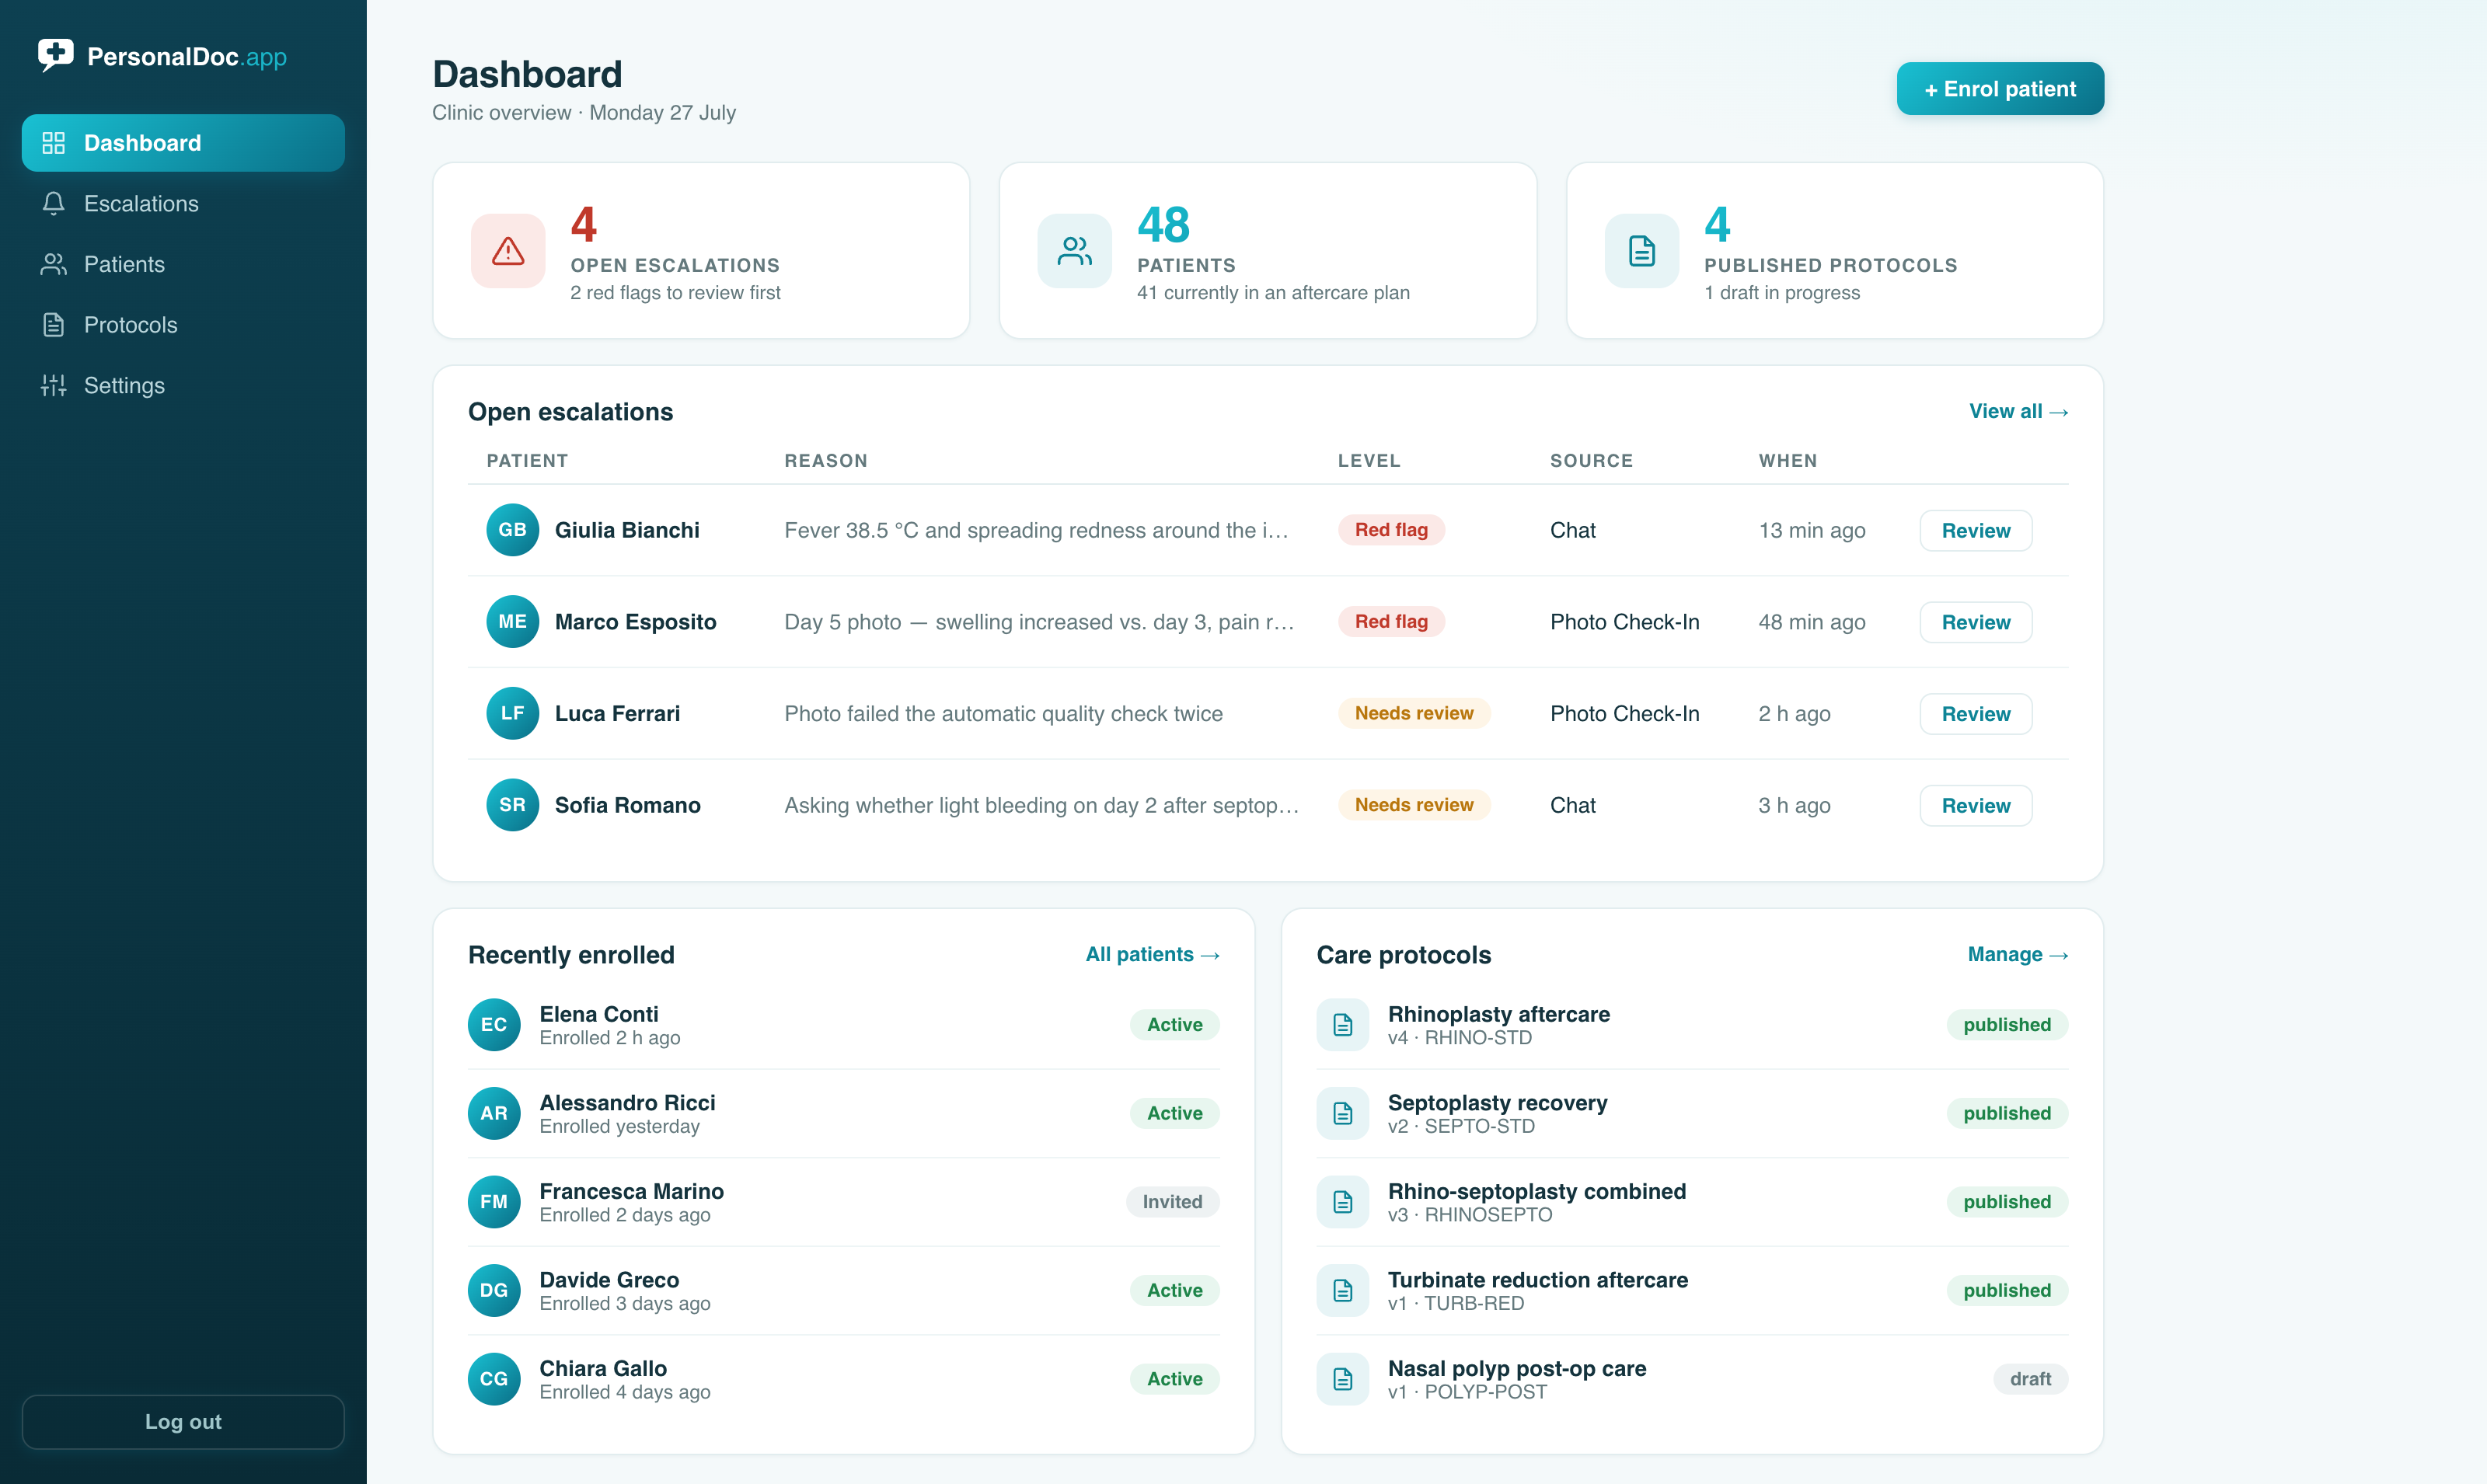2487x1484 pixels.
Task: Click the CG avatar for Chiara Gallo
Action: [494, 1379]
